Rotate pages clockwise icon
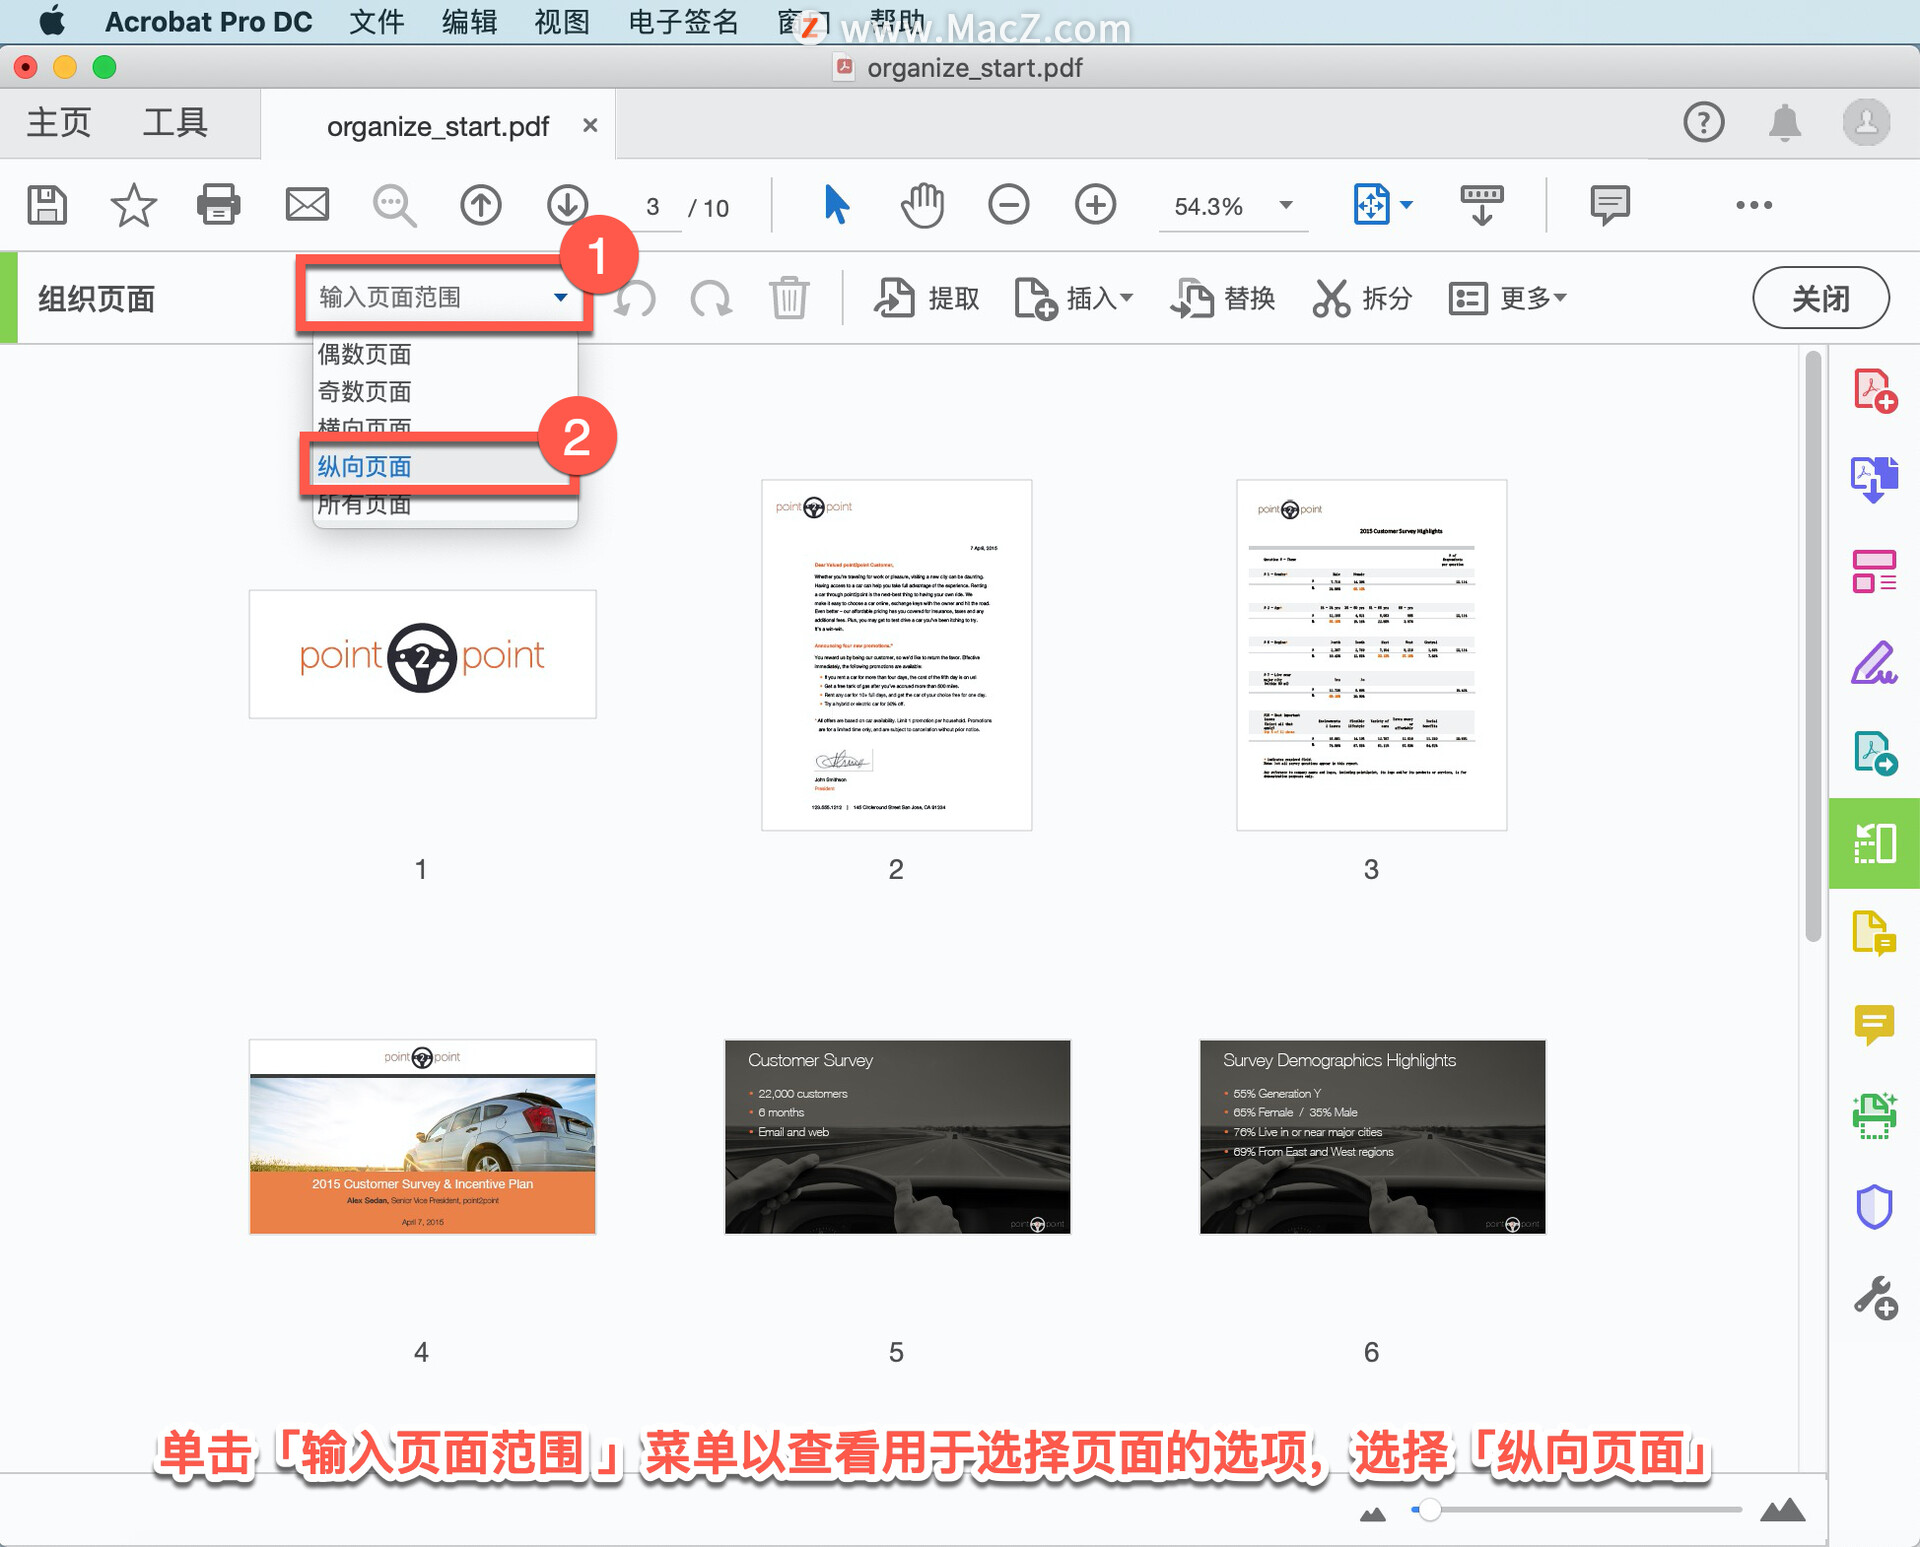This screenshot has width=1920, height=1547. (x=711, y=298)
